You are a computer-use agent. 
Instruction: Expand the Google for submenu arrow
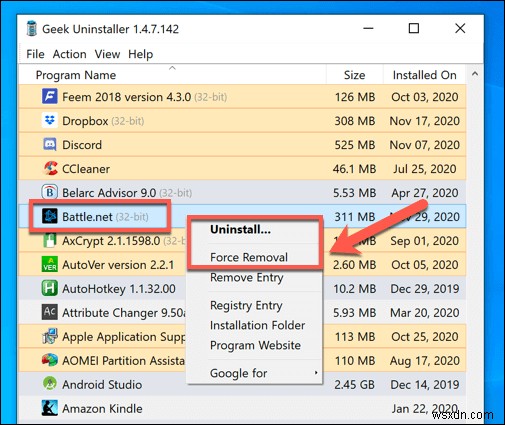coord(316,373)
